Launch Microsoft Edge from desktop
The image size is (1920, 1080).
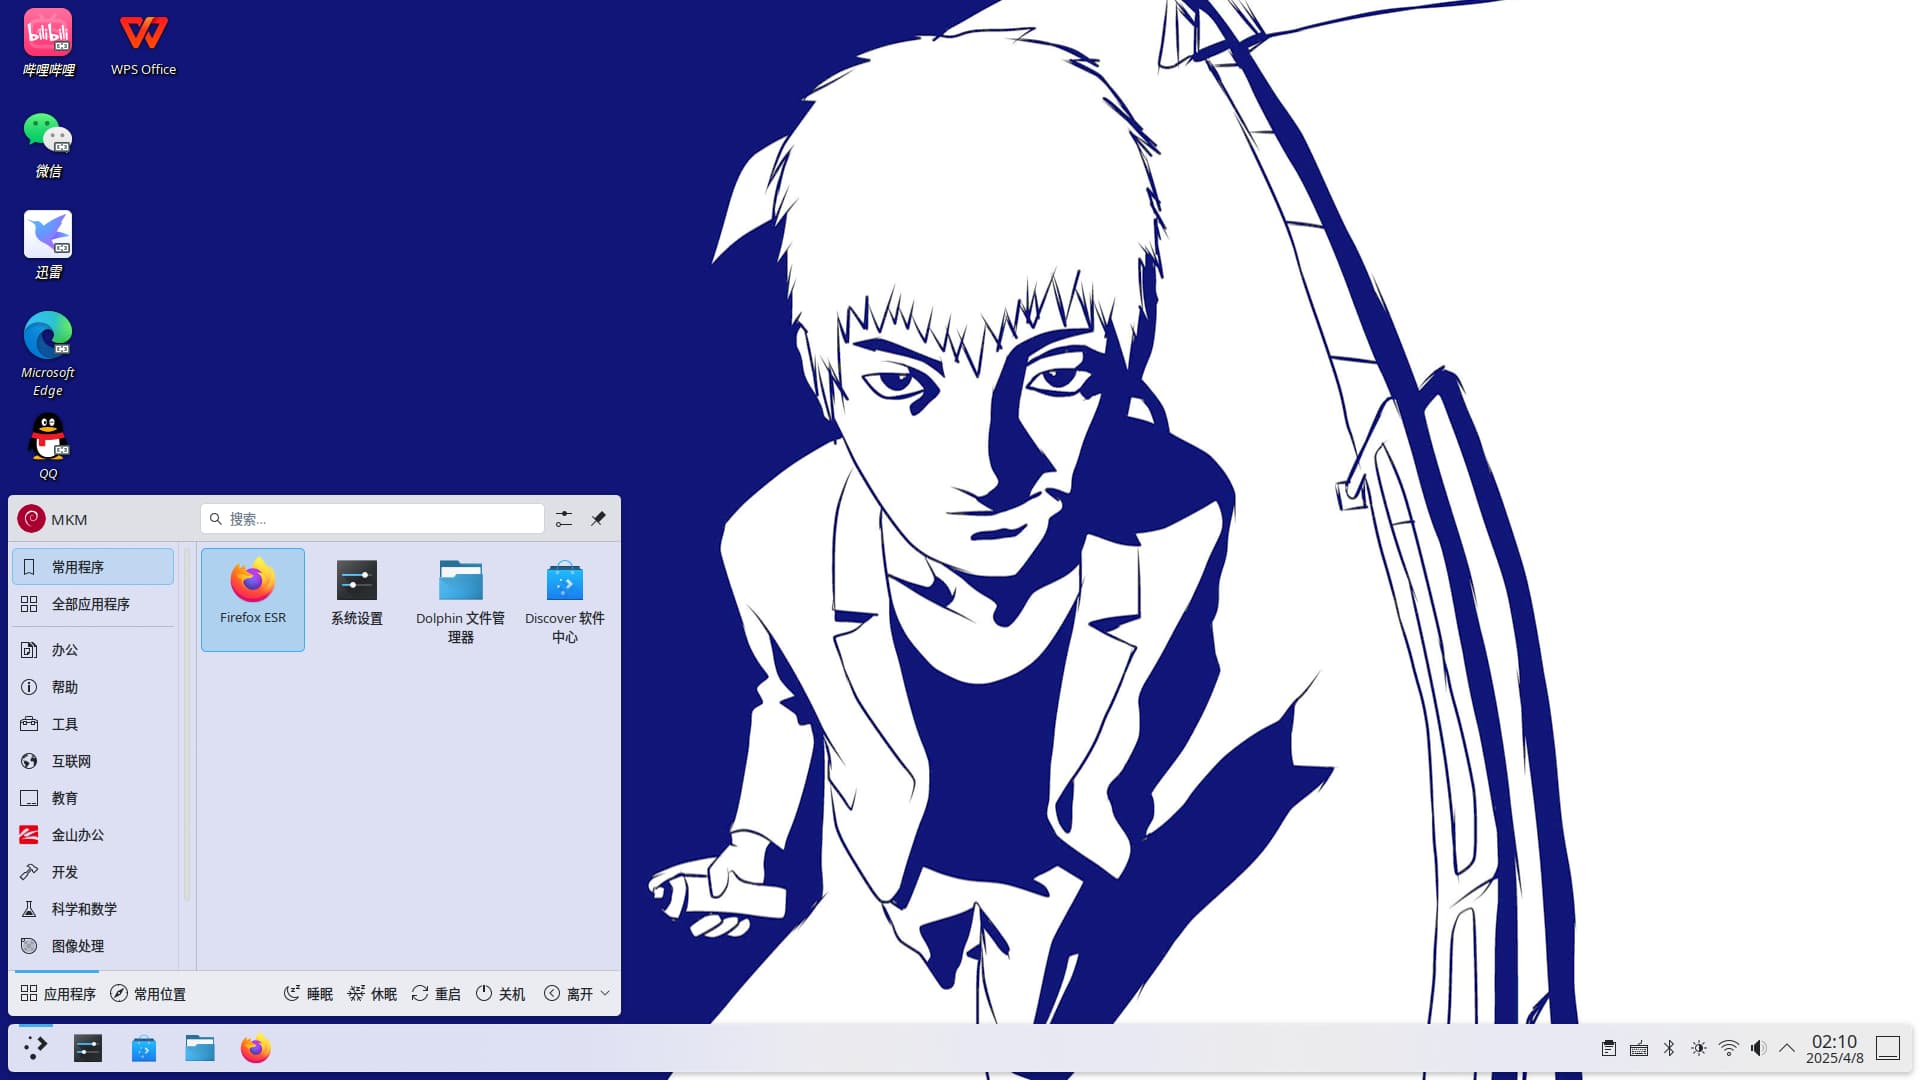48,354
